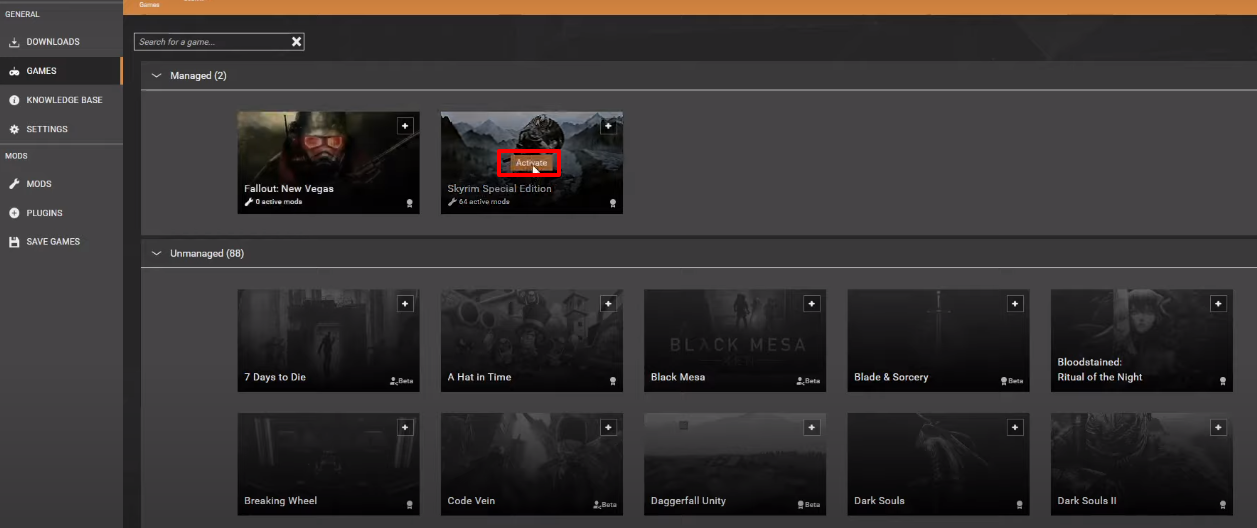The image size is (1257, 528).
Task: Click the ribbon badge on Fallout: New Vegas card
Action: [410, 203]
